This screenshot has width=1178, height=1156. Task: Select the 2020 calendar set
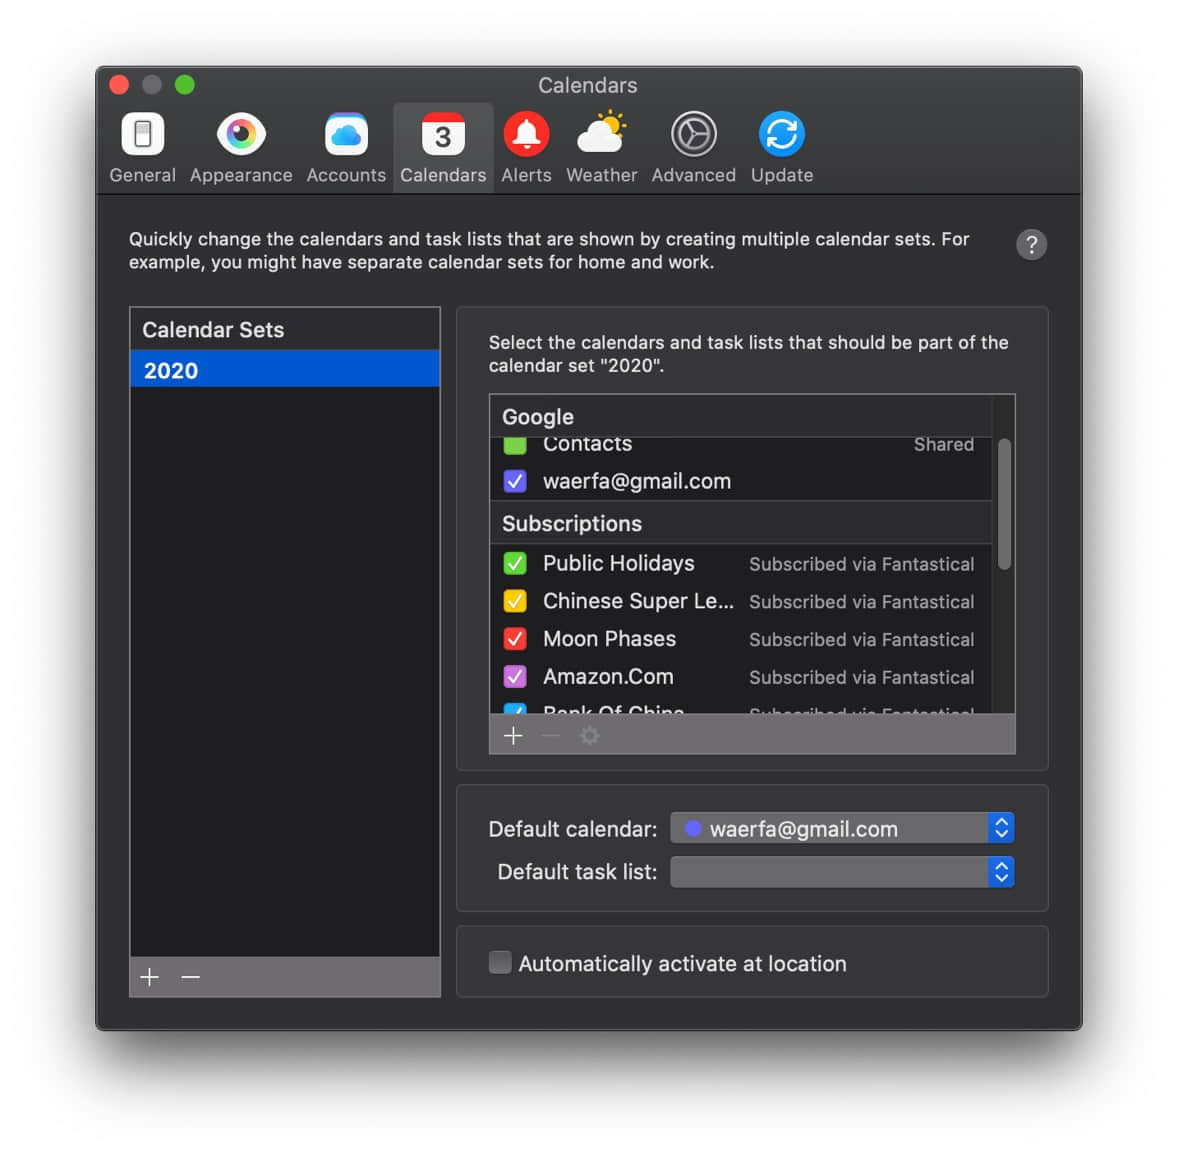[285, 369]
